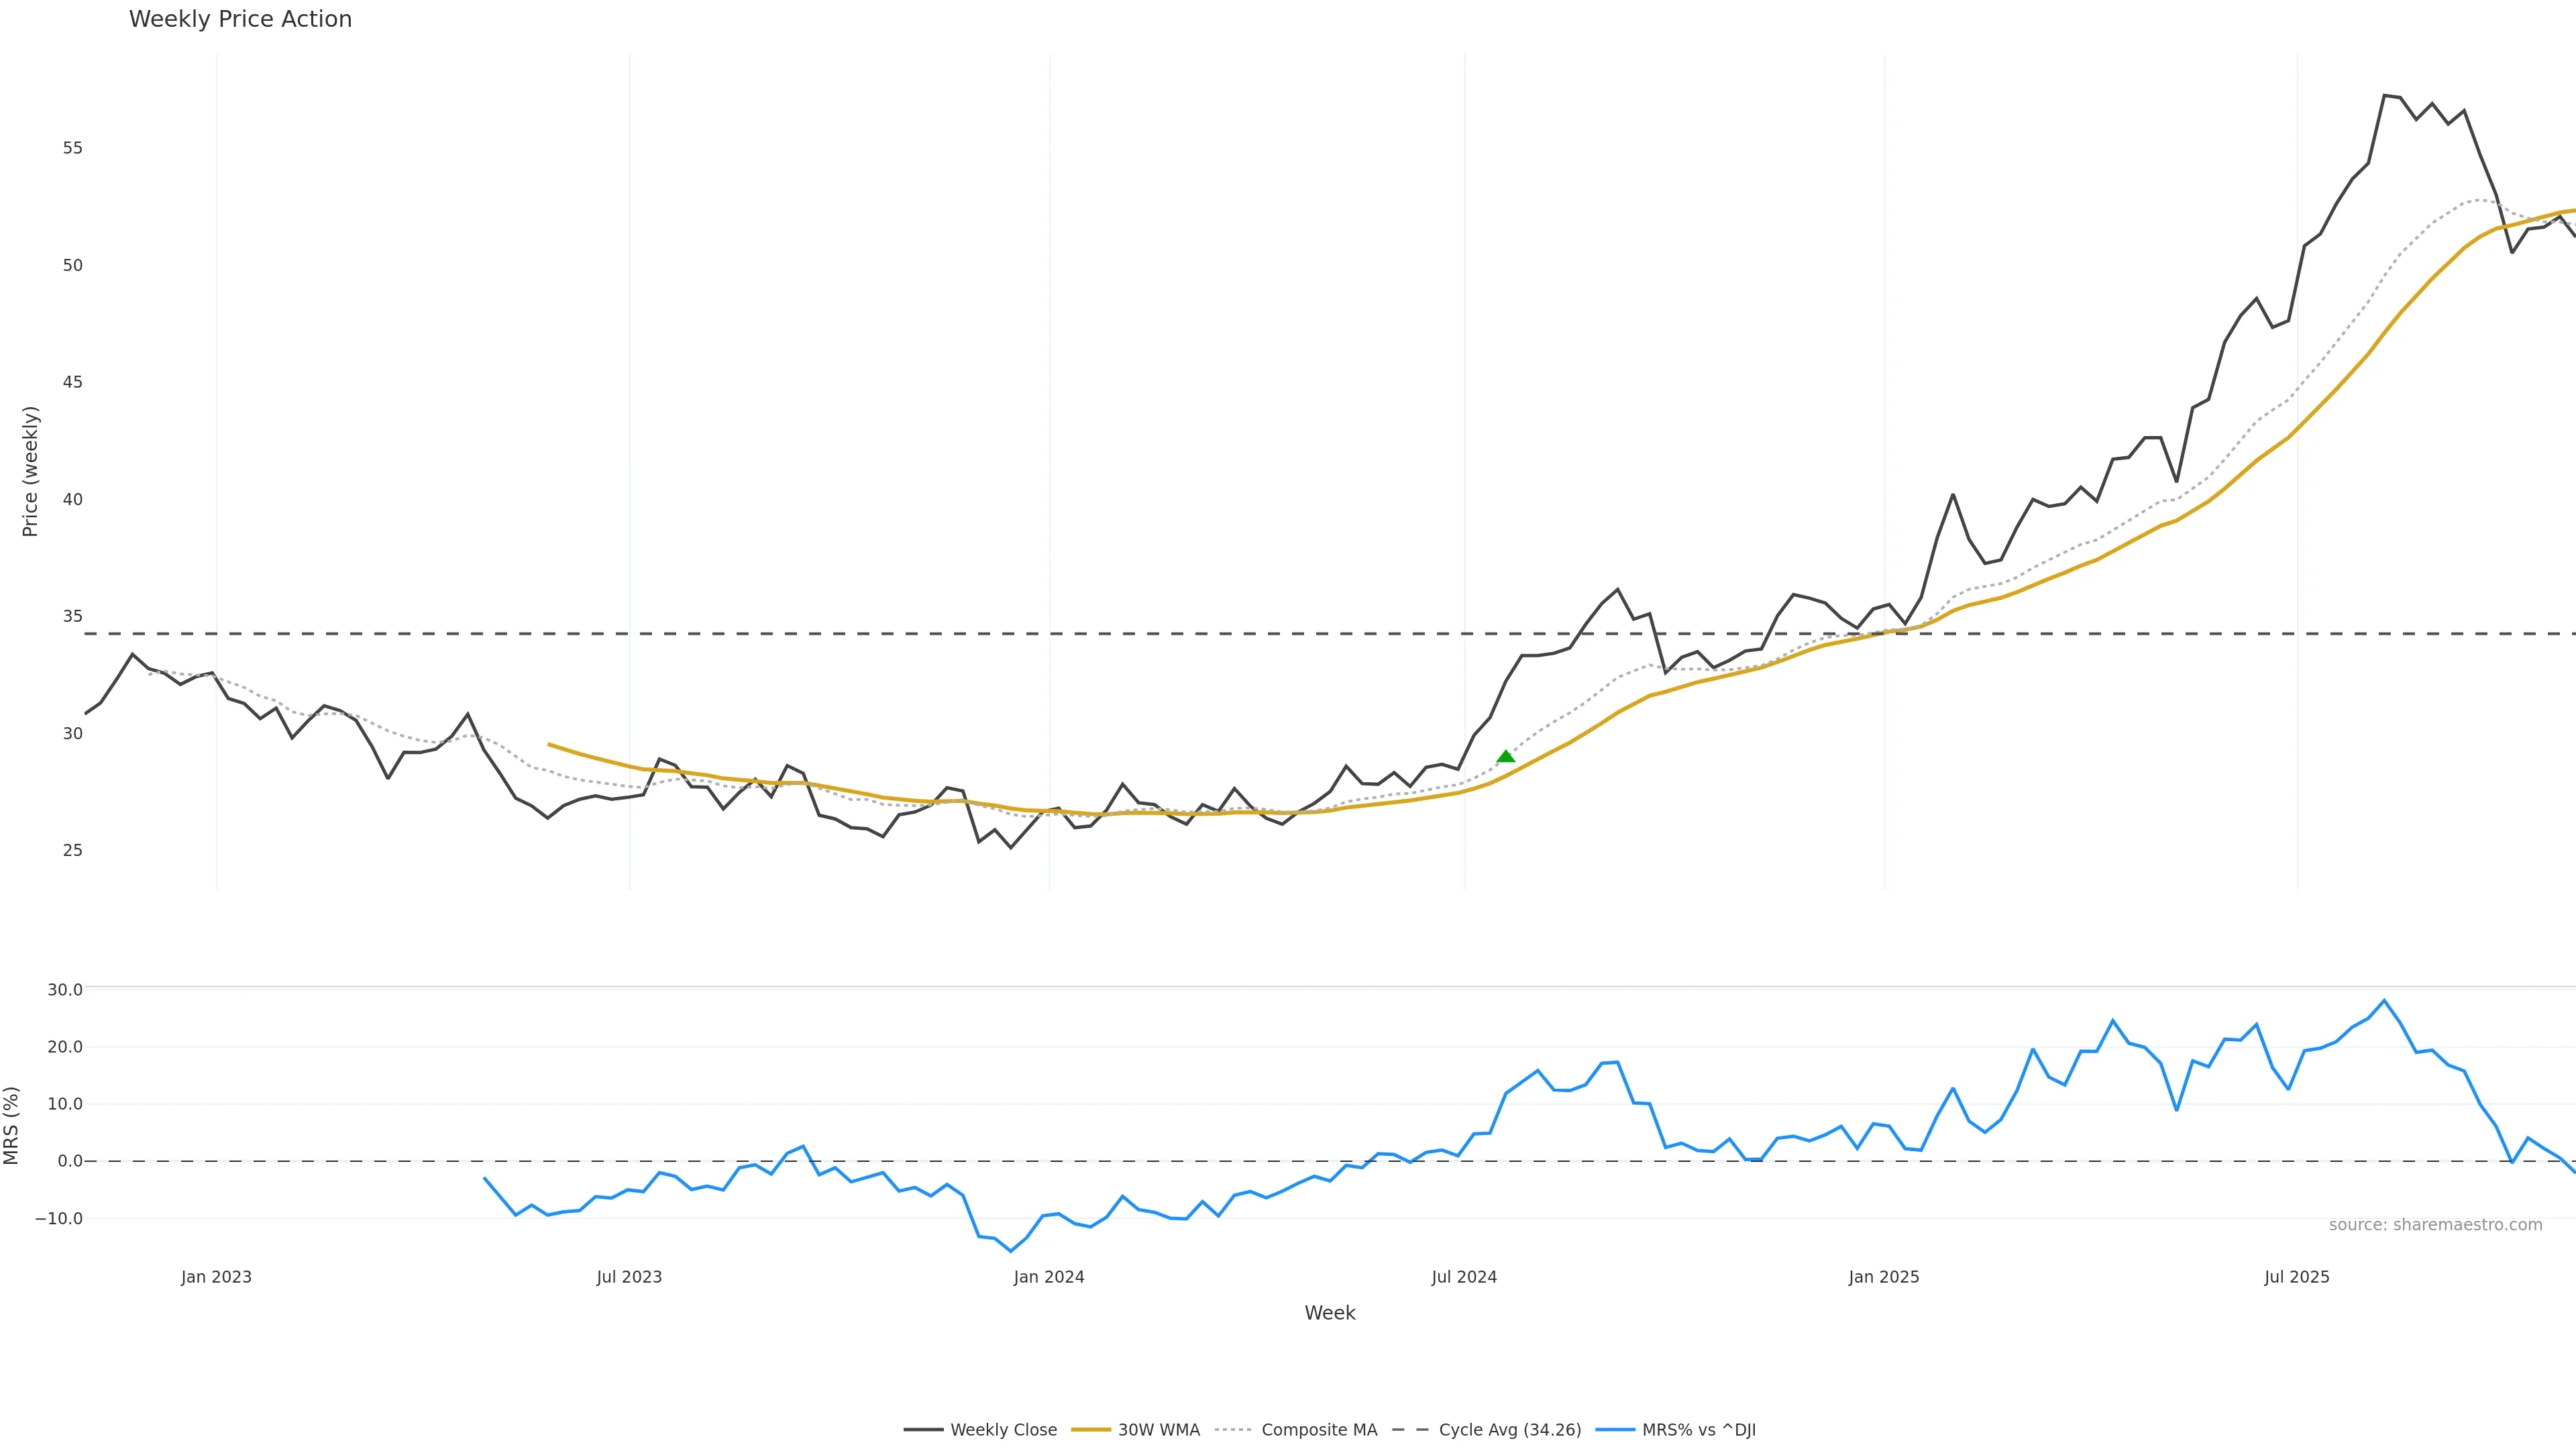Click the blue MRS% vs ^DJI legend swatch
Screen dimensions: 2576x1449
click(x=1615, y=1430)
